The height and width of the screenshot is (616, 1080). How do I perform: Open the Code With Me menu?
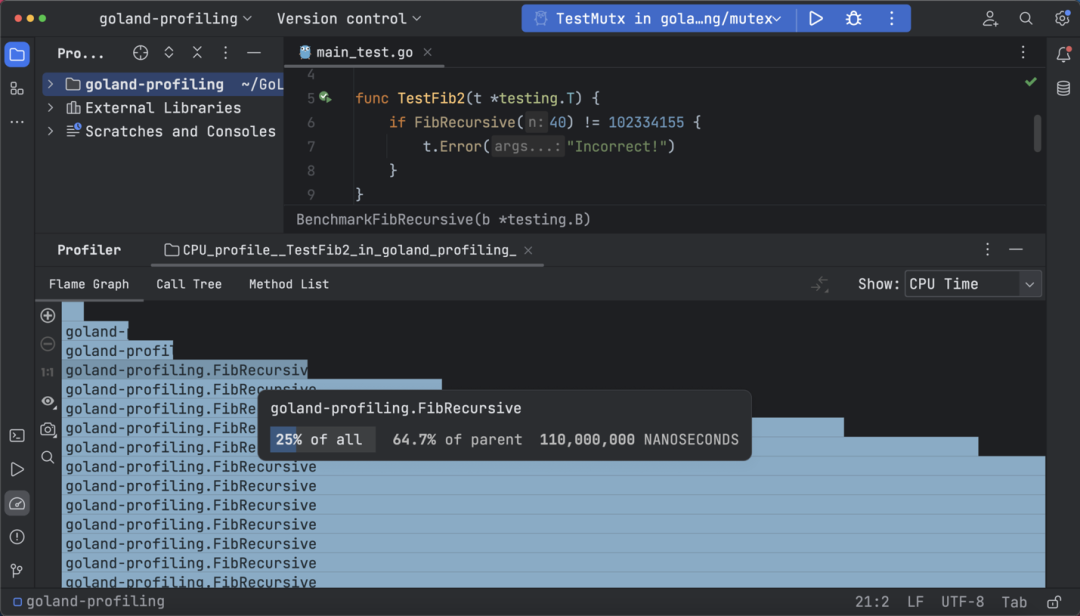[x=990, y=19]
